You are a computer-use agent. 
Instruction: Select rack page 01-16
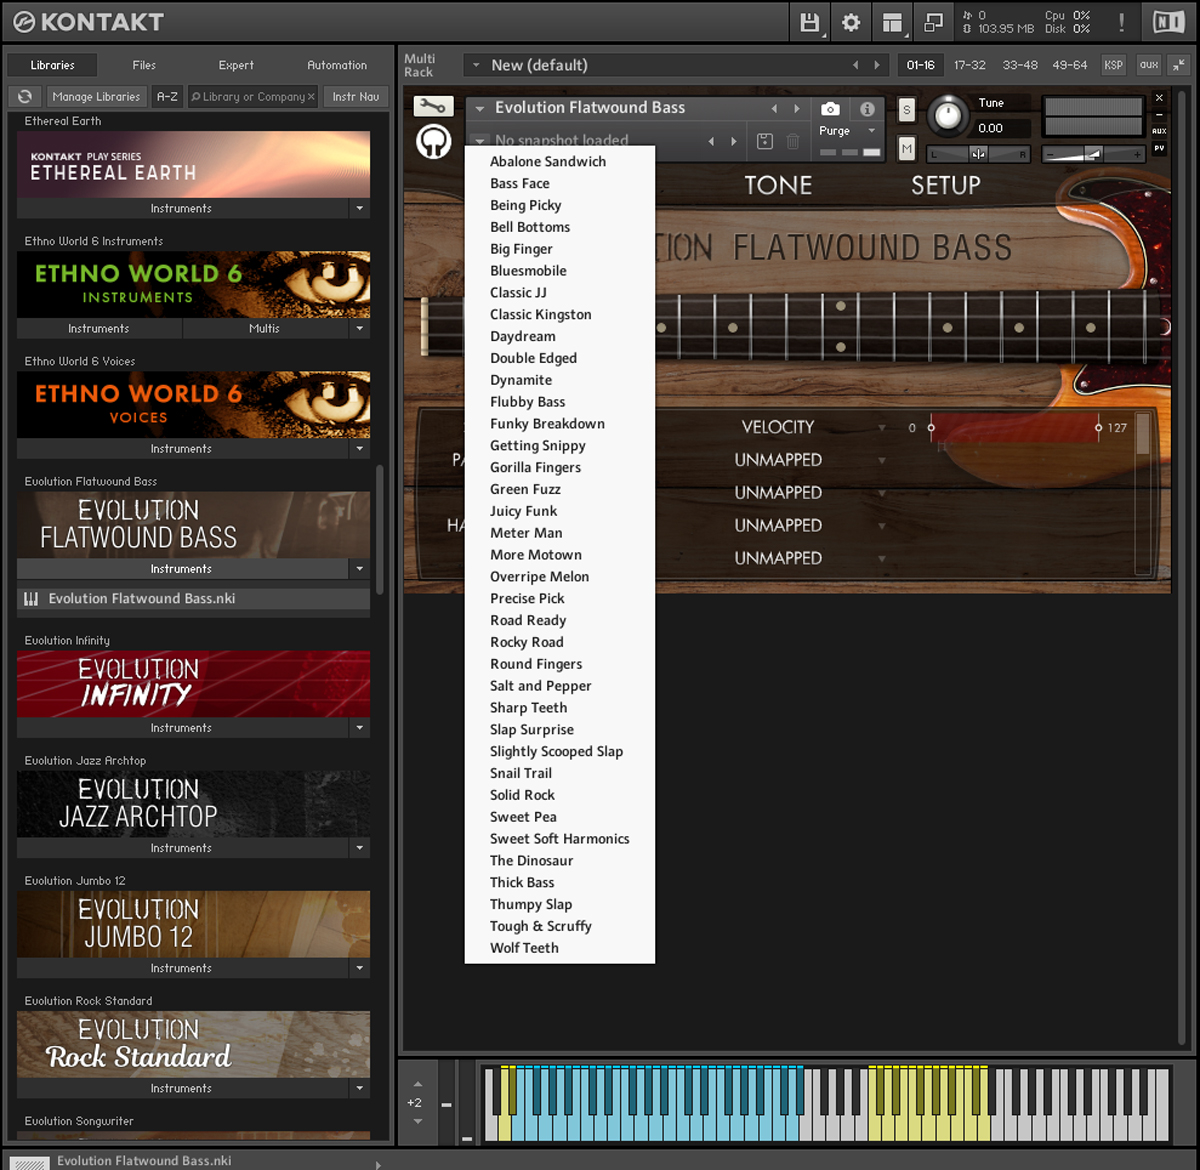click(x=920, y=65)
